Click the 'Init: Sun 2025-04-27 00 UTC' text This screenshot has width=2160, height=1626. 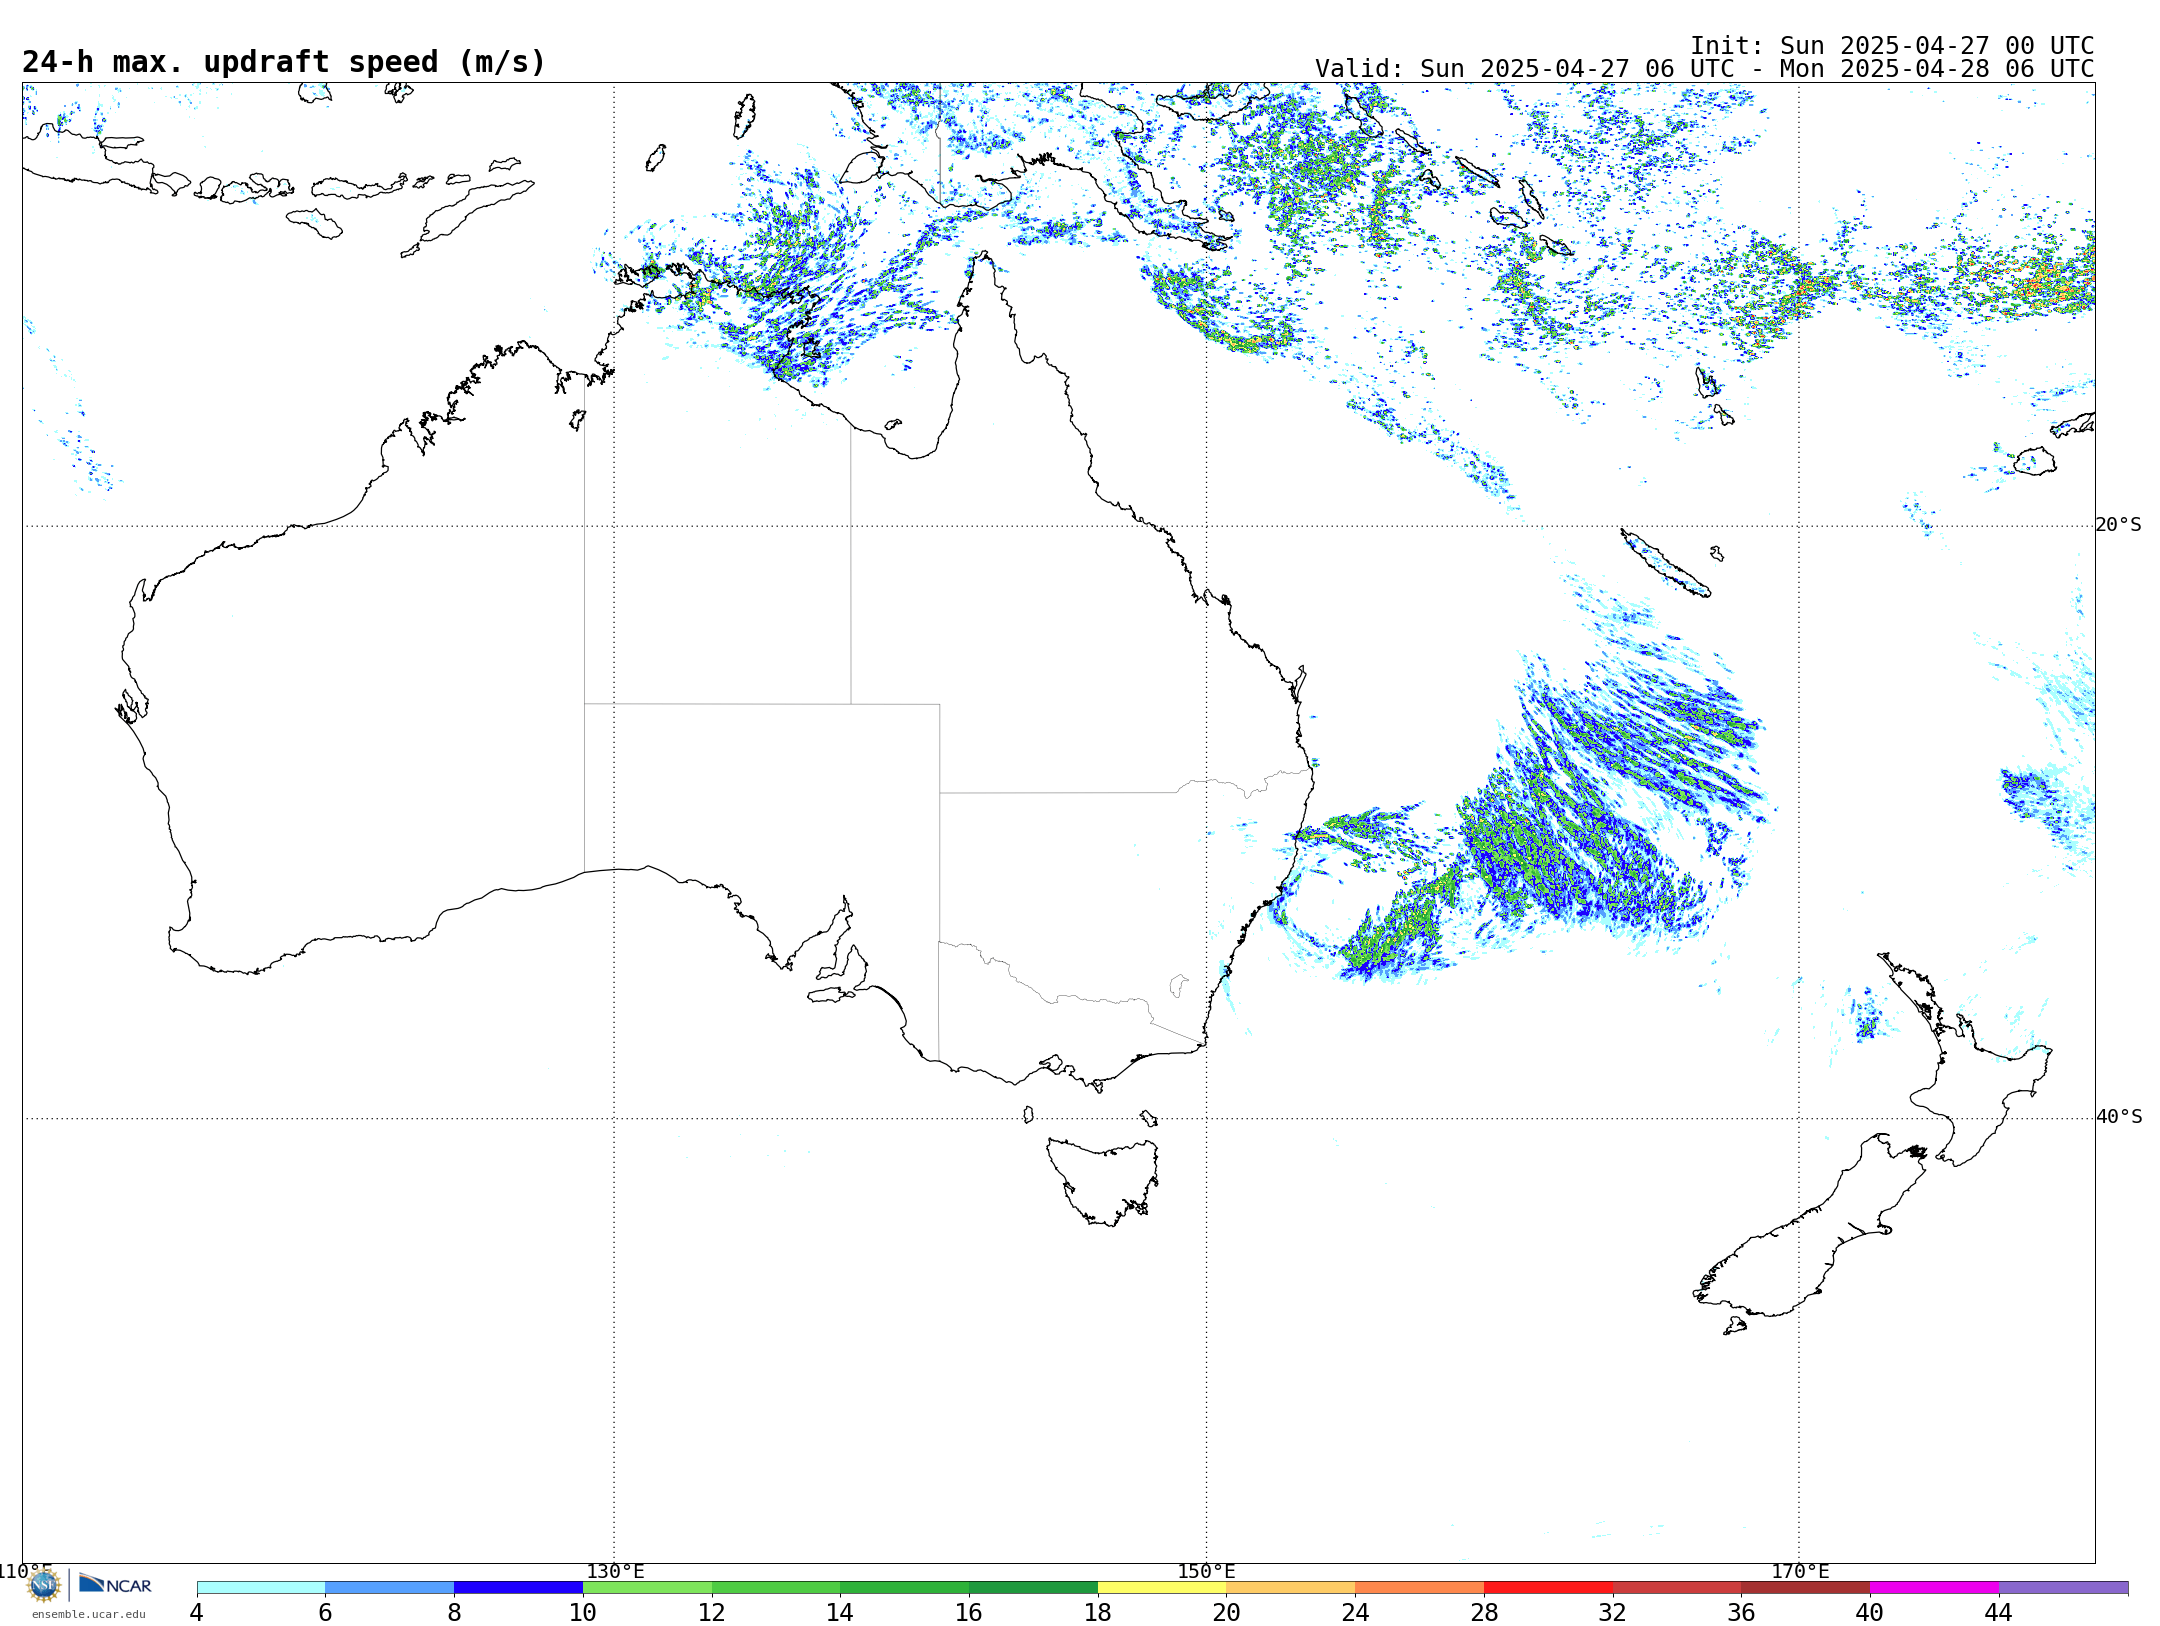[1892, 46]
